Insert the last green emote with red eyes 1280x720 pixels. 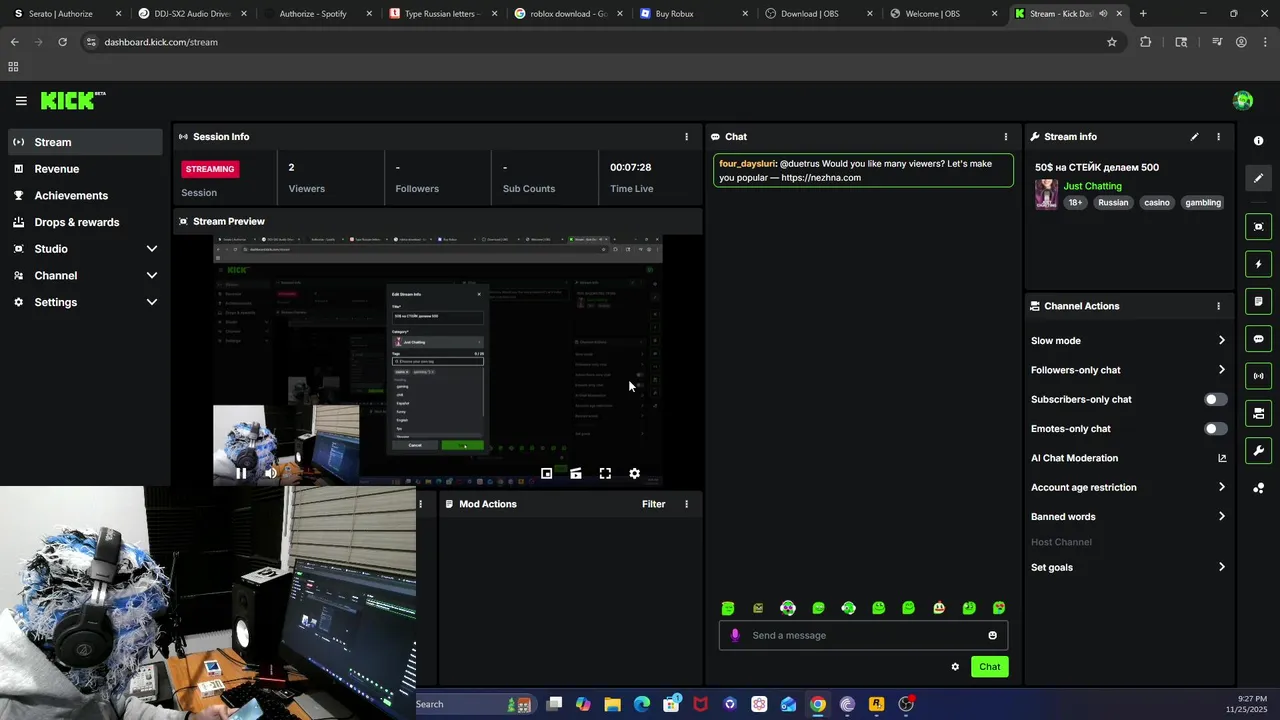999,608
